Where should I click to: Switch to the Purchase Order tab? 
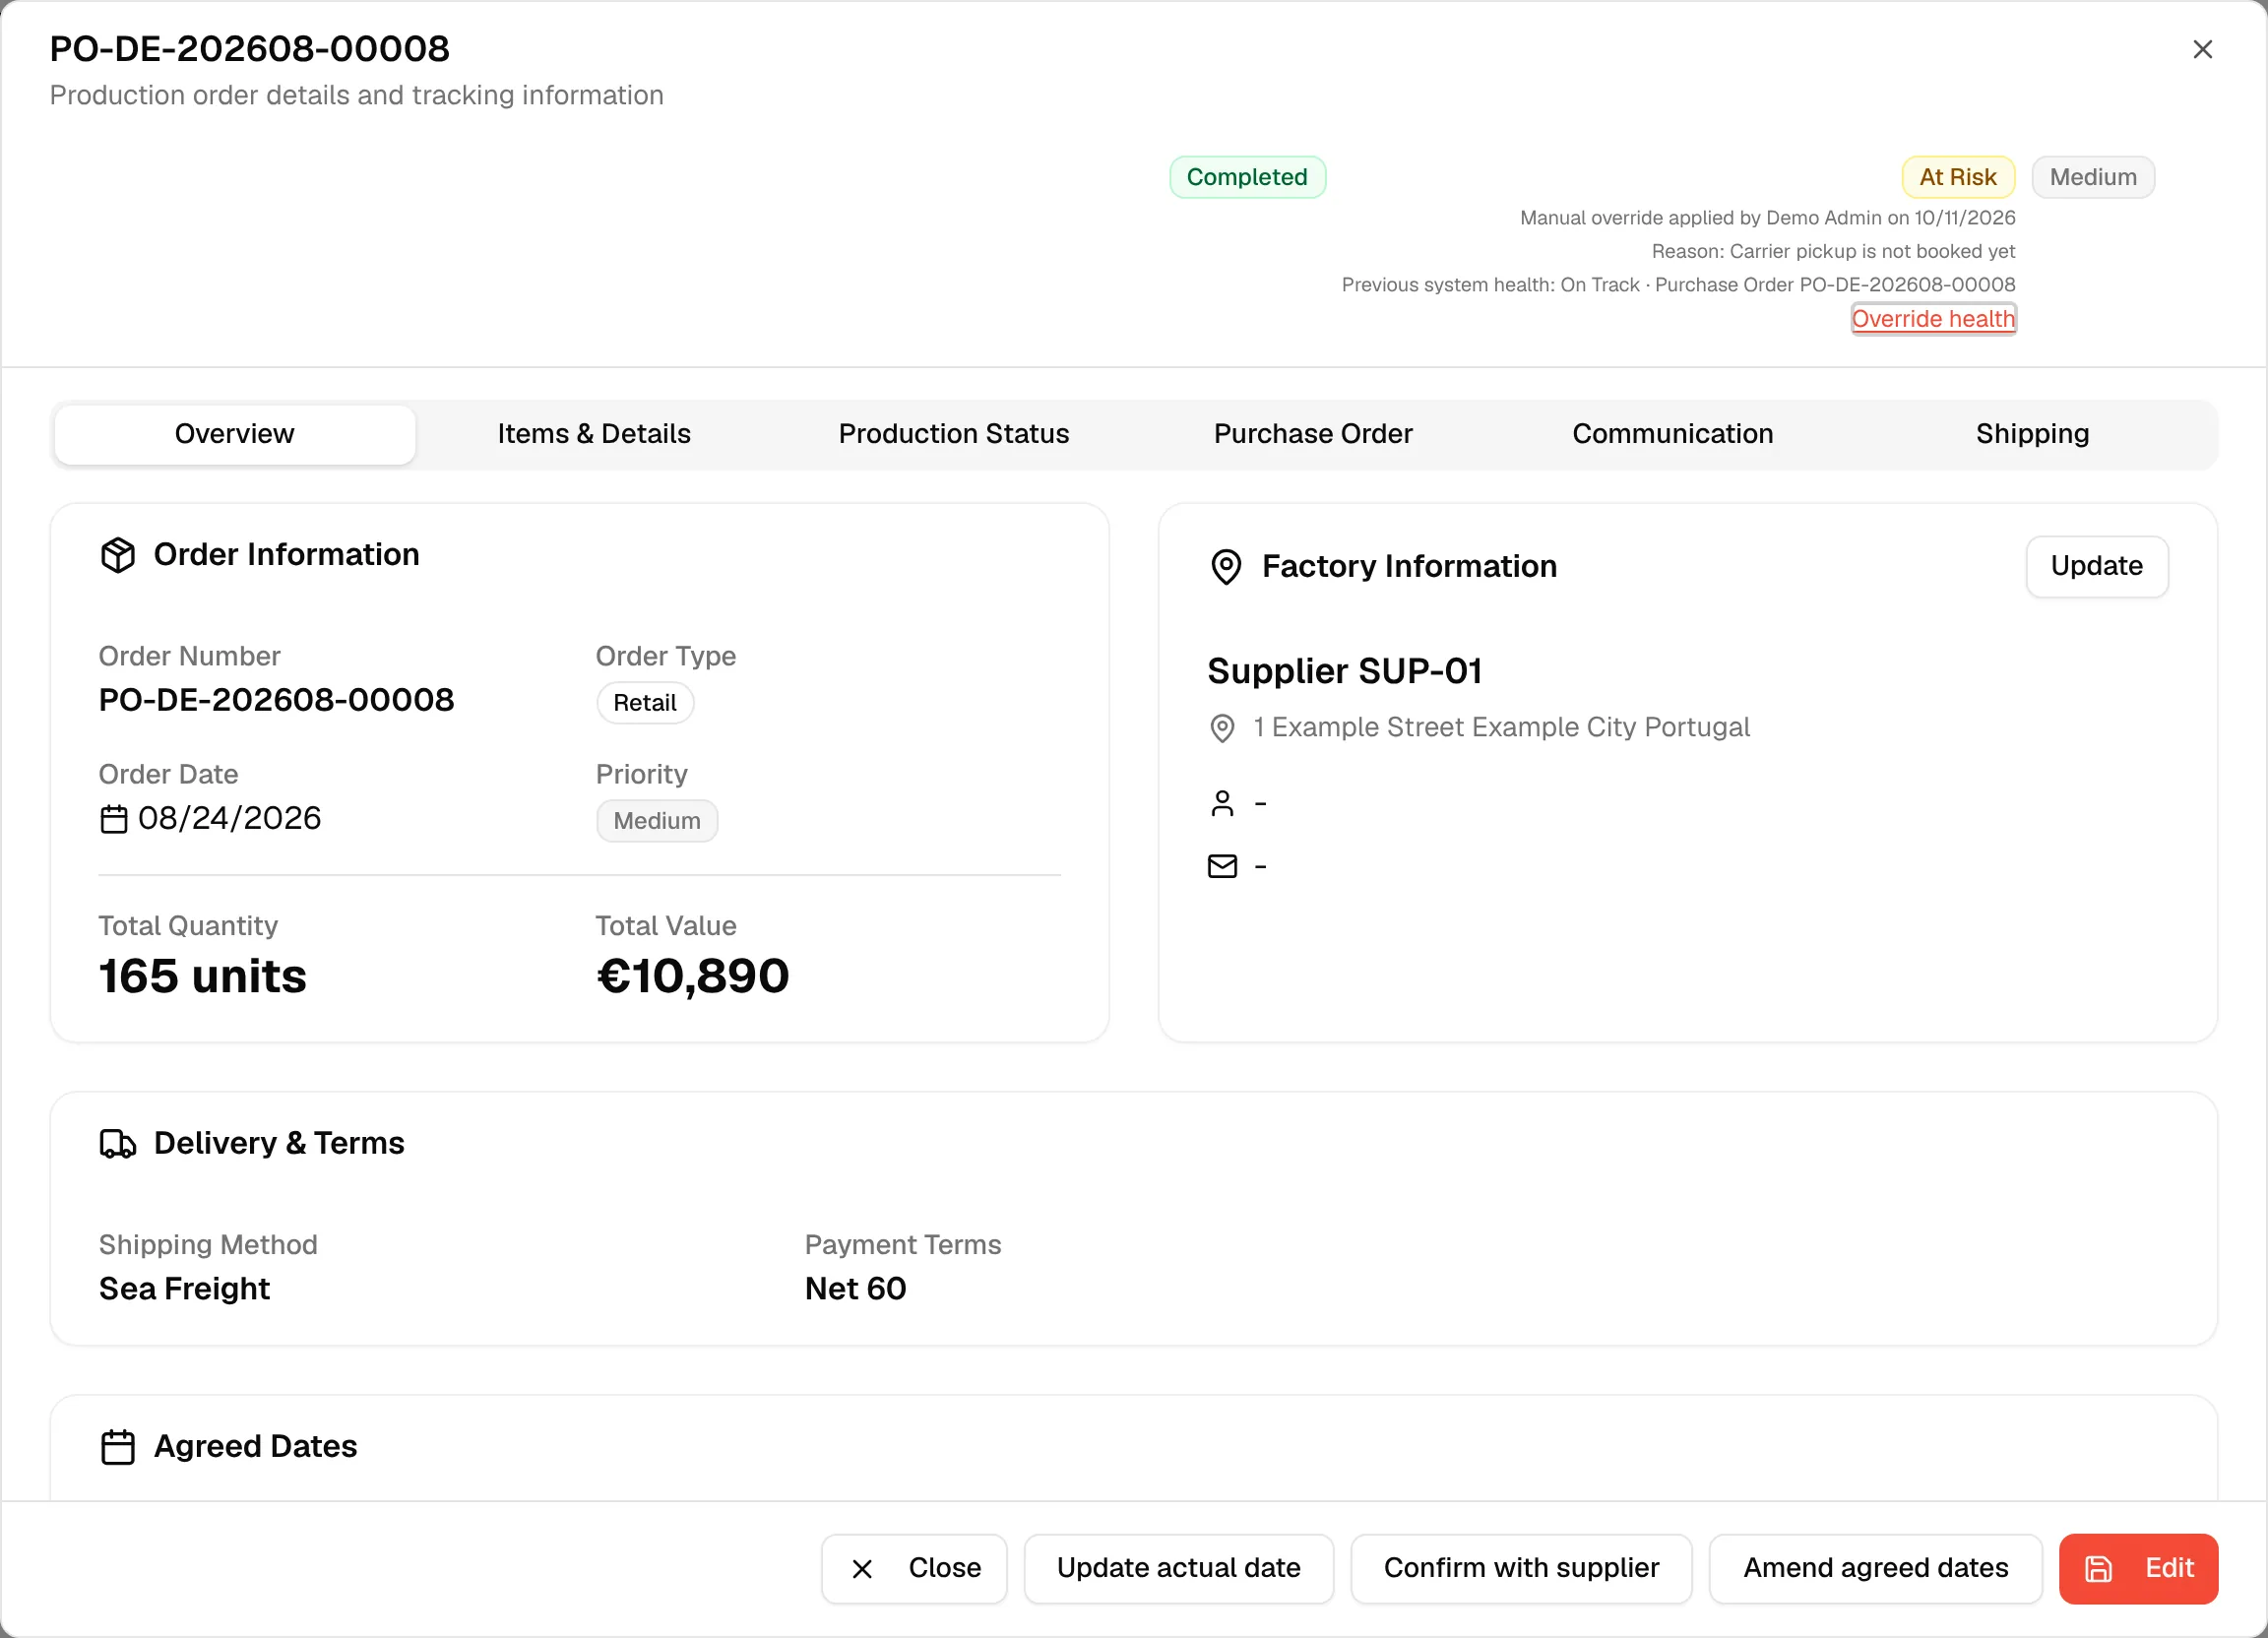[1313, 434]
